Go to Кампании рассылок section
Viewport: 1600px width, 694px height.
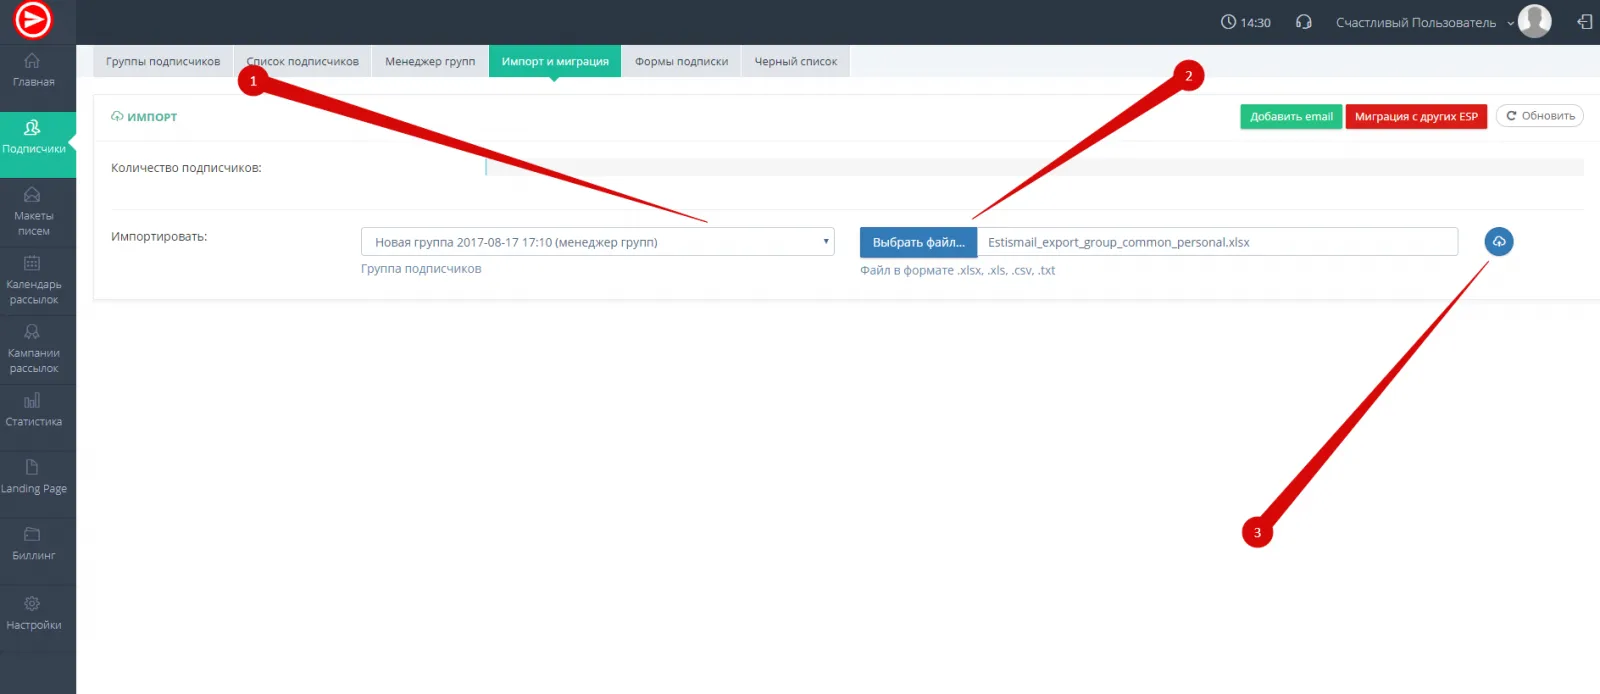[x=33, y=348]
